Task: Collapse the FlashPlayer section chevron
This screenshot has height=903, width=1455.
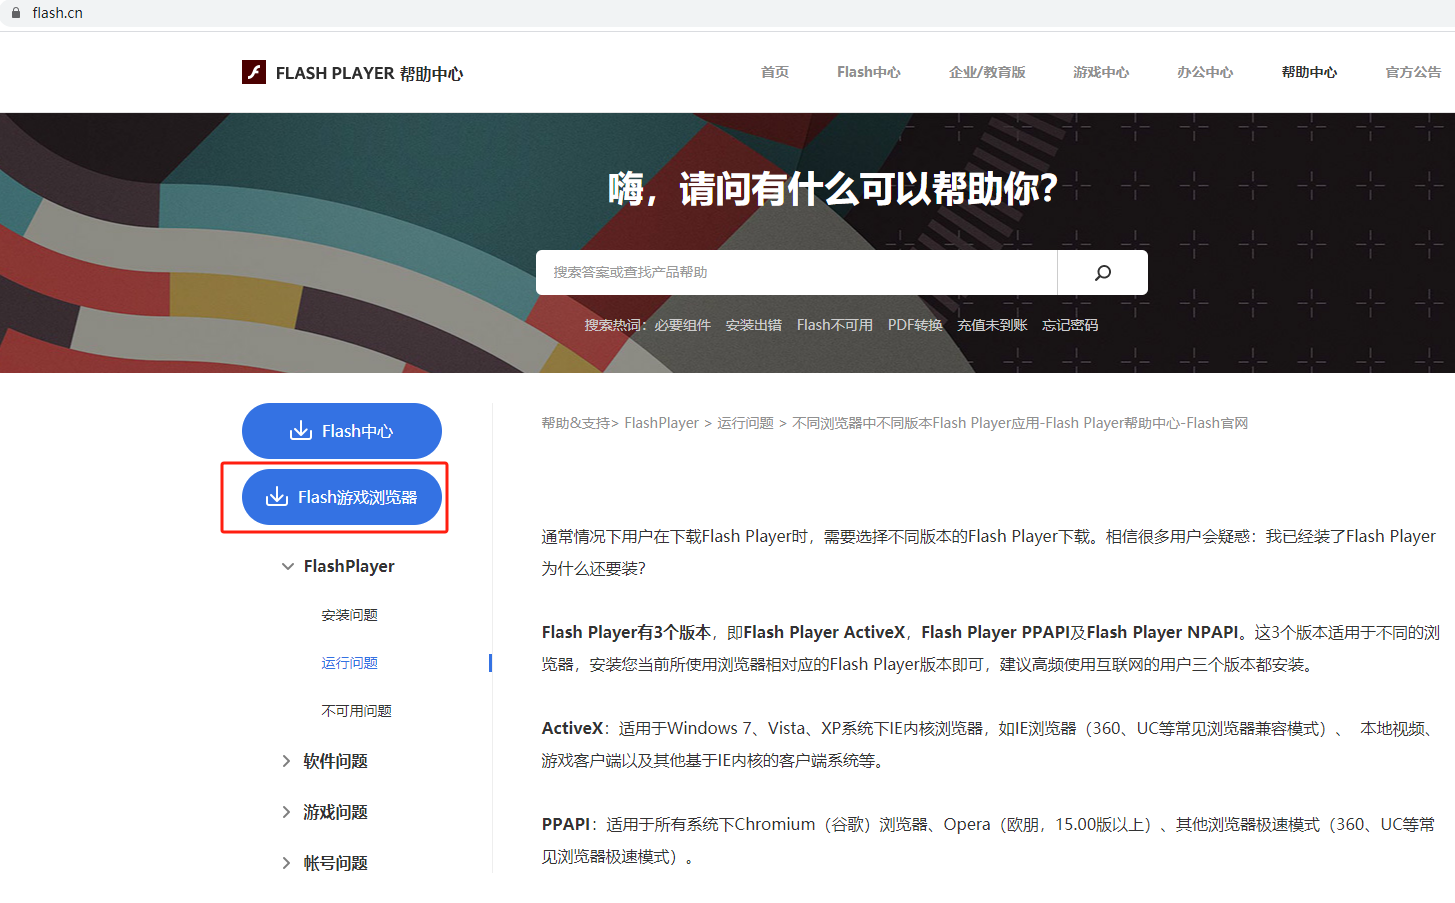Action: coord(288,566)
